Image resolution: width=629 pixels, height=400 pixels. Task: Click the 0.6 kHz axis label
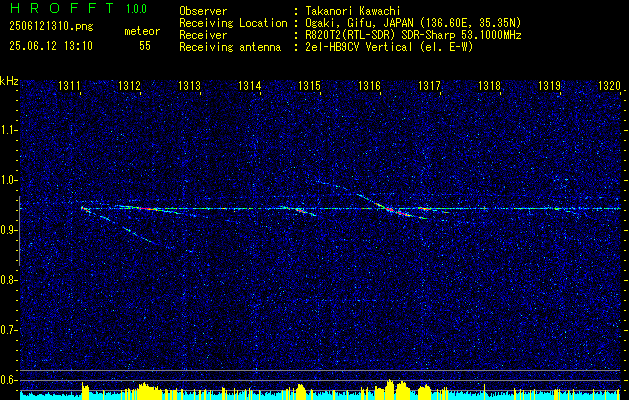[8, 380]
